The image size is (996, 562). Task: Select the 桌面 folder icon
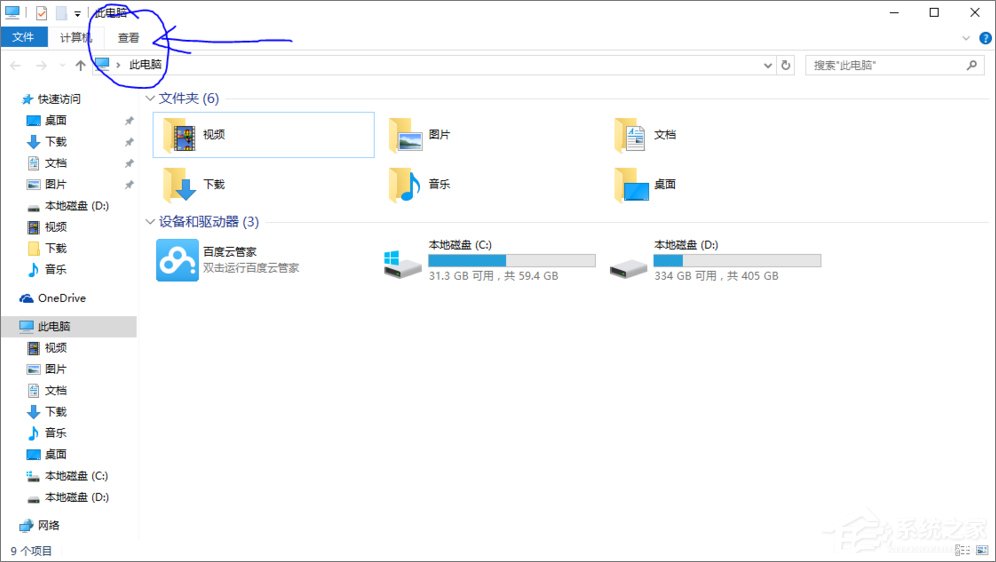tap(631, 184)
